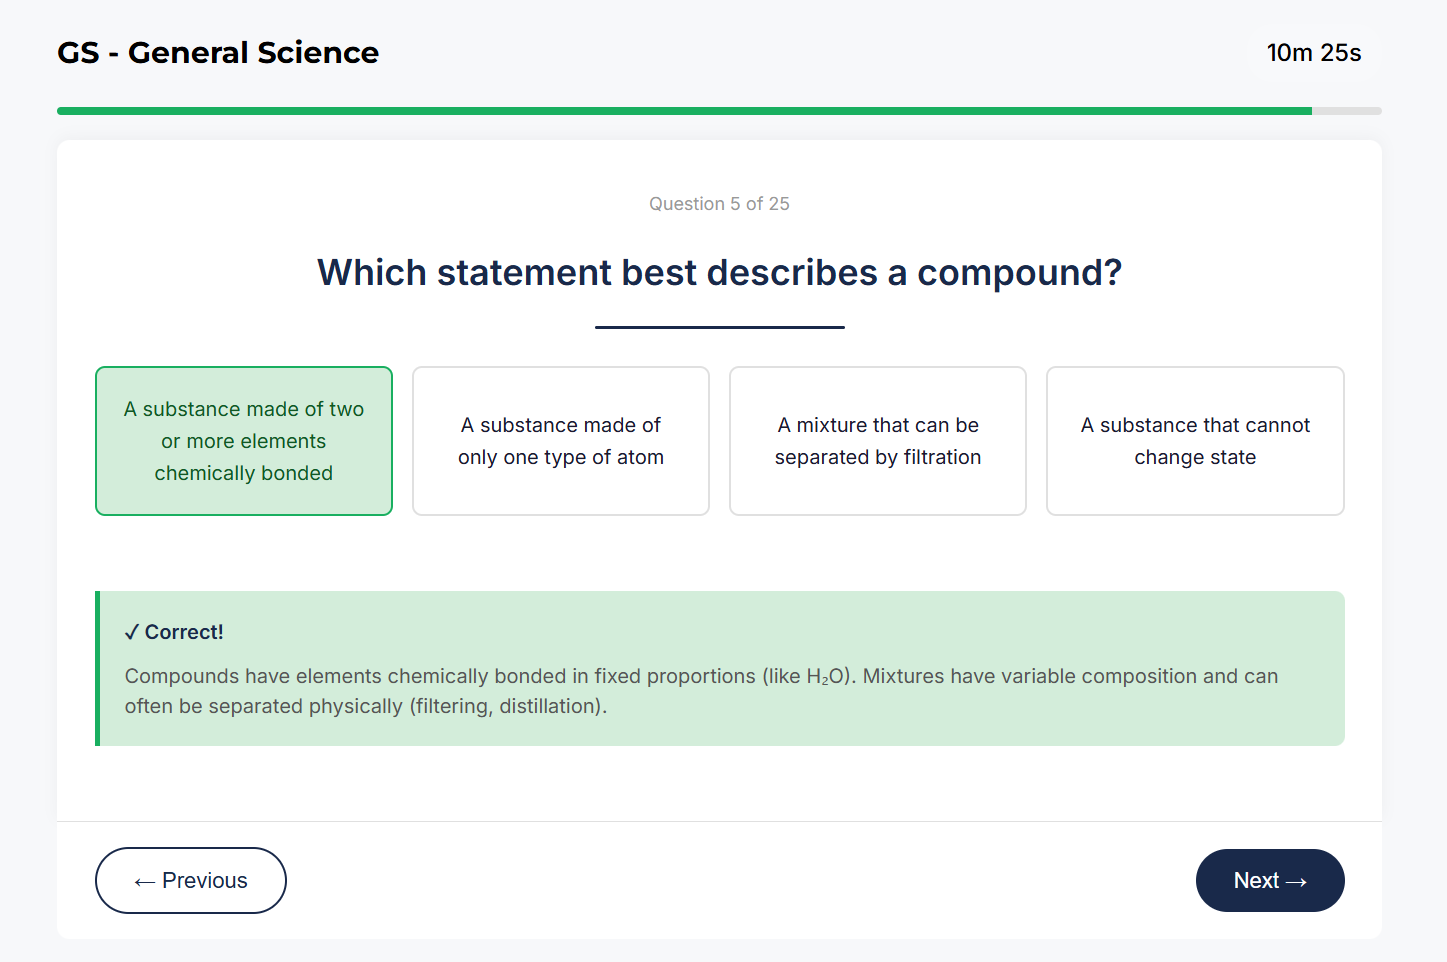This screenshot has height=962, width=1447.
Task: Click the "Question 5 of 25" label
Action: coord(719,203)
